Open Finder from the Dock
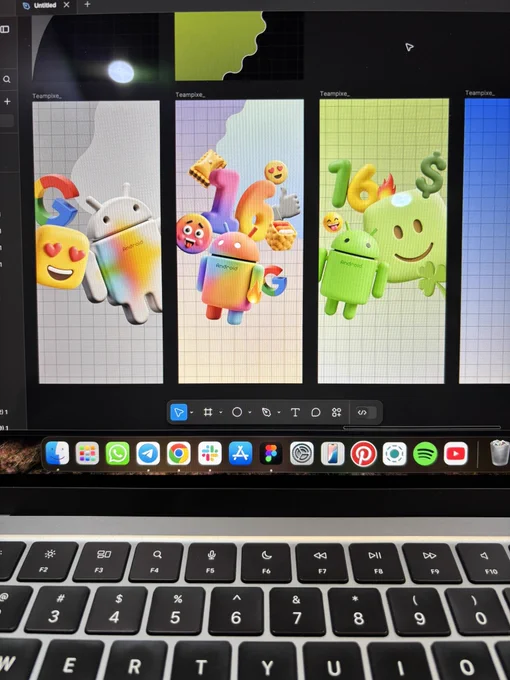 click(57, 453)
